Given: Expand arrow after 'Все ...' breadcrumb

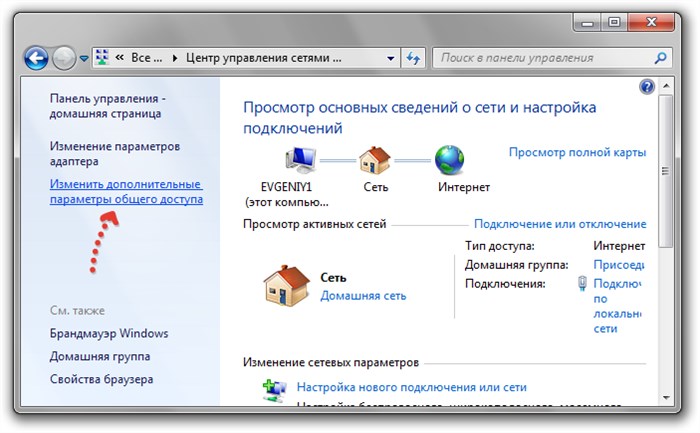Looking at the screenshot, I should pyautogui.click(x=175, y=58).
